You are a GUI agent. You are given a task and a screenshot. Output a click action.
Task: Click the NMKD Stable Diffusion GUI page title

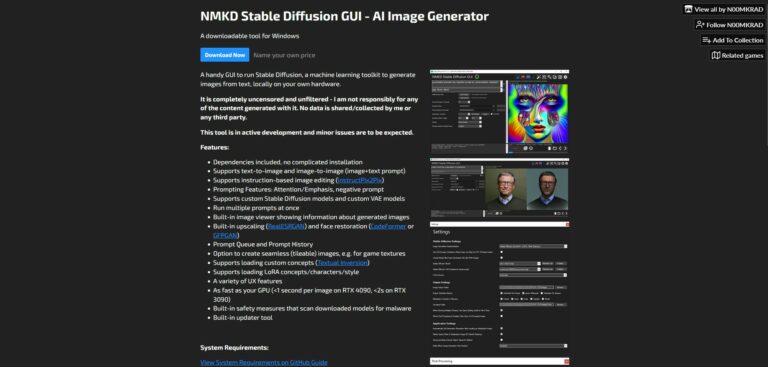(x=344, y=16)
